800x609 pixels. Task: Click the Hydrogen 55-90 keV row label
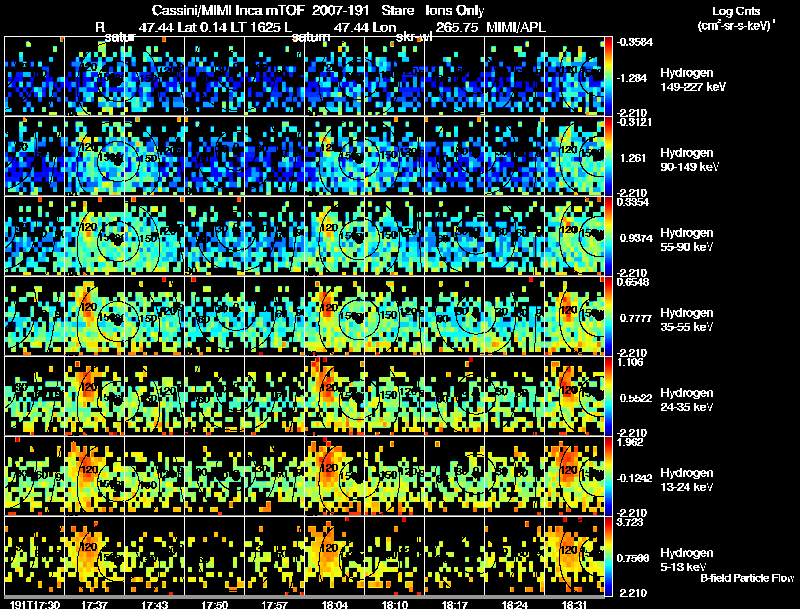pos(687,240)
